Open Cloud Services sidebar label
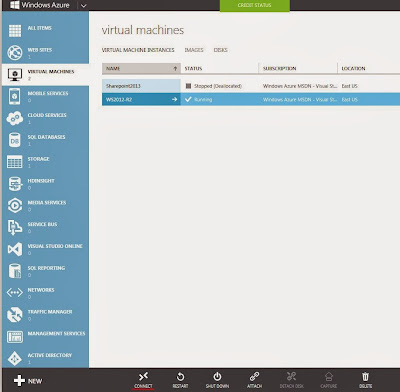Screen dimensions: 400x392 tap(47, 115)
